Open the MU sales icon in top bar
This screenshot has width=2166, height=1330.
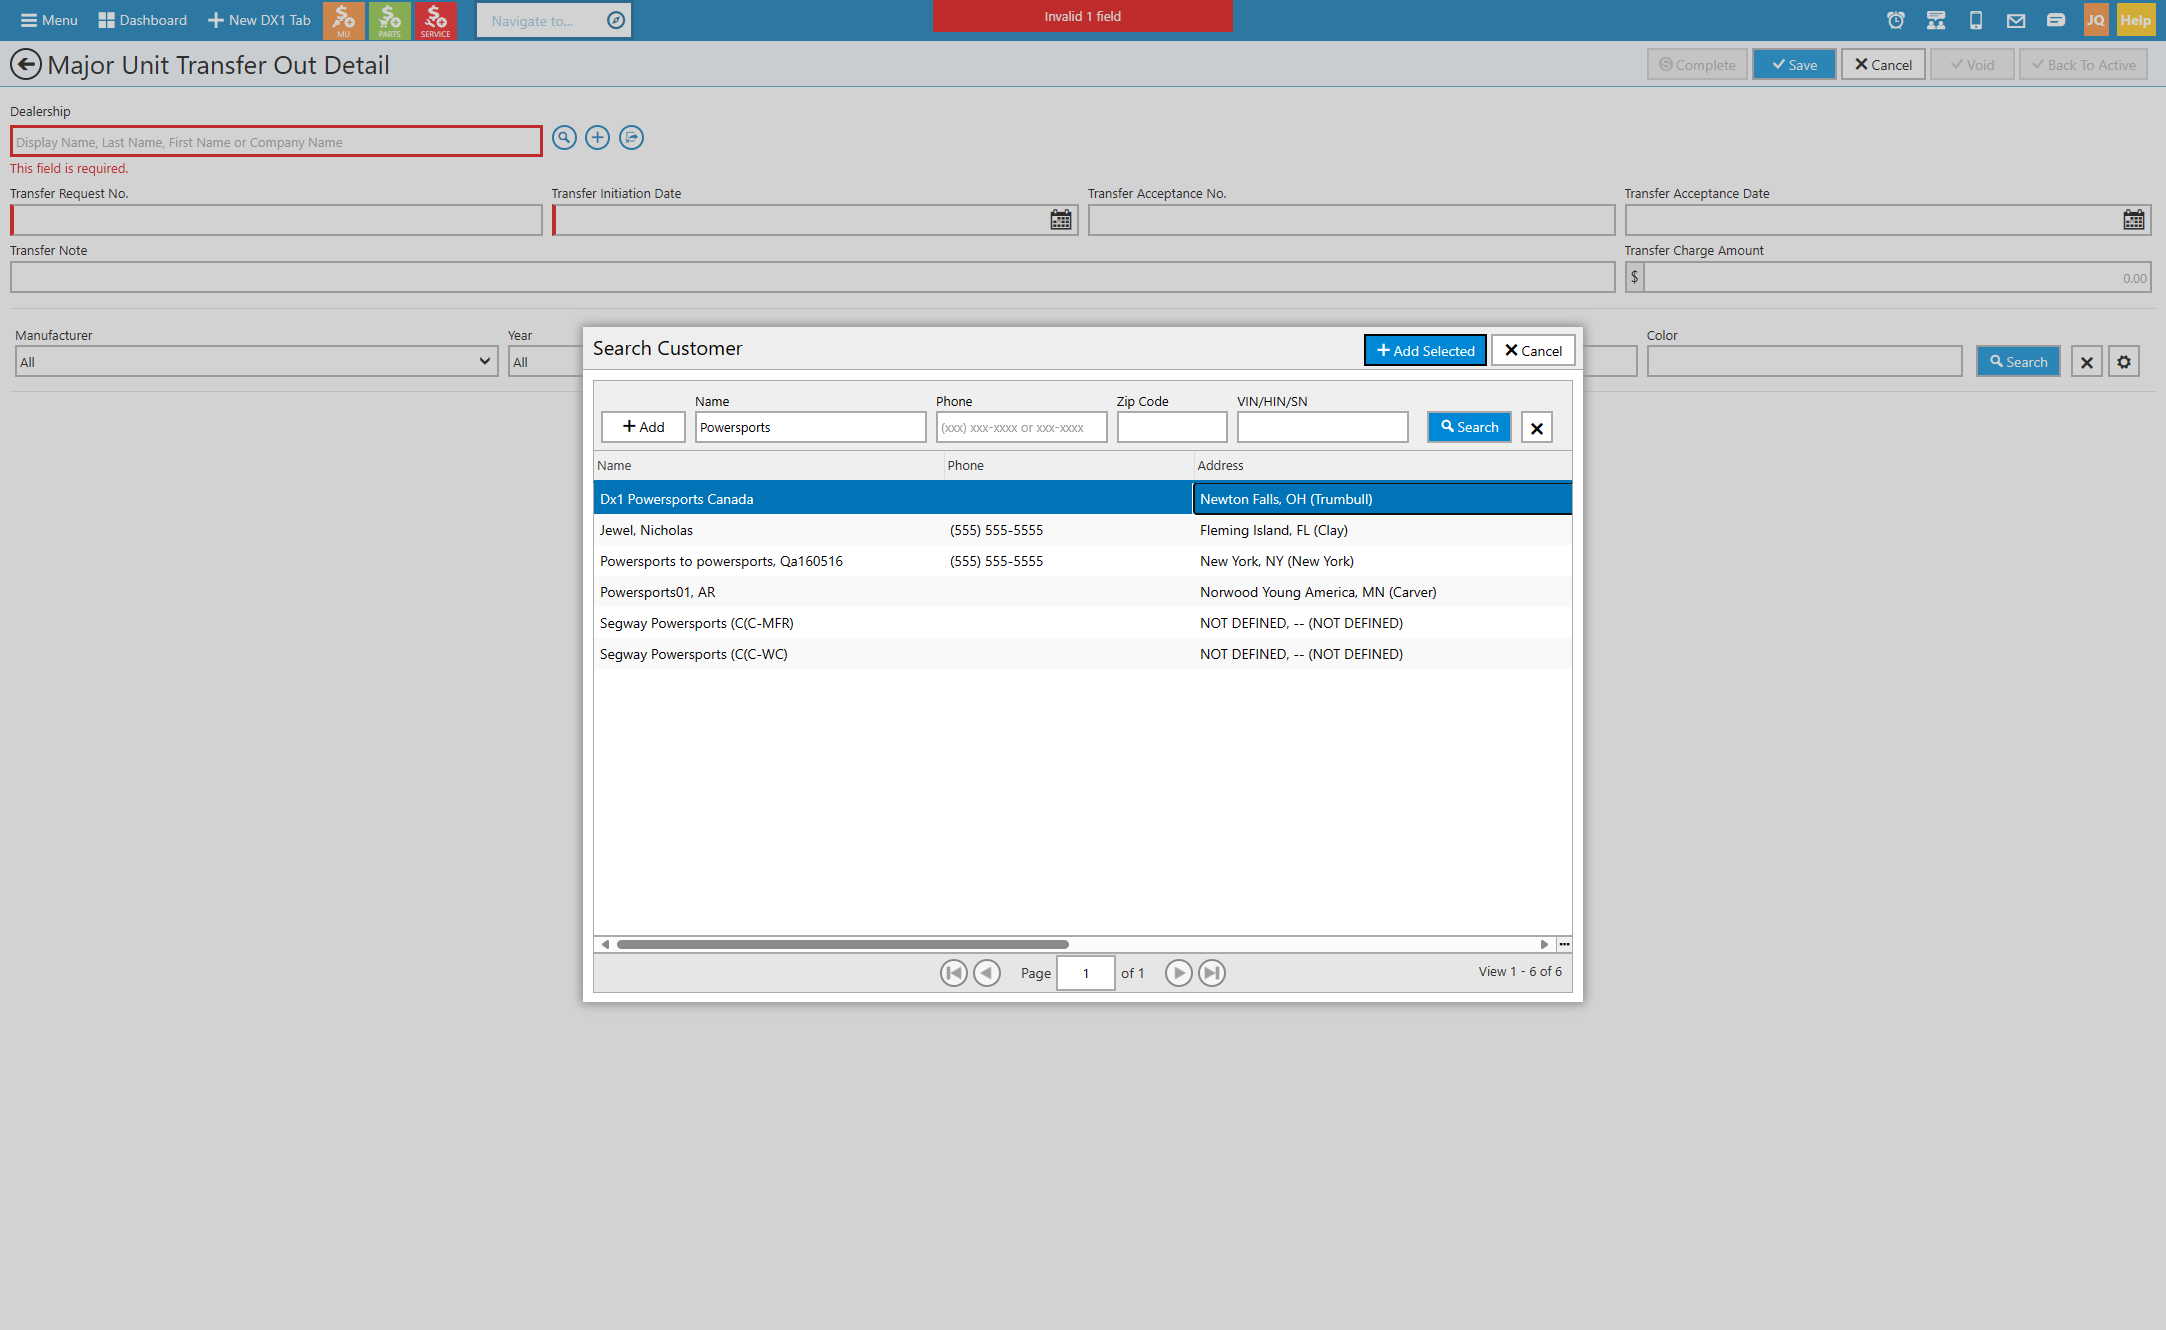pyautogui.click(x=343, y=20)
